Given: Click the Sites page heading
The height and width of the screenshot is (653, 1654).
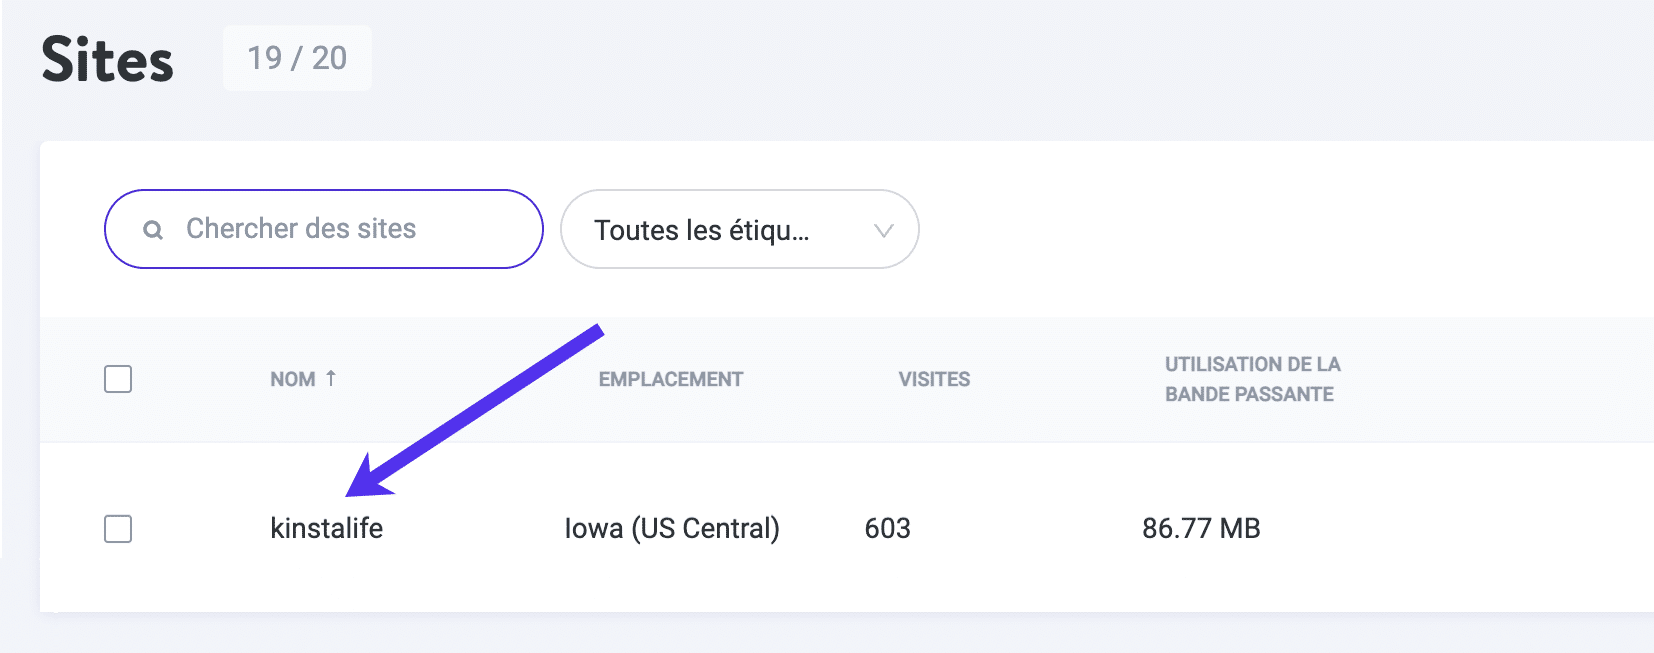Looking at the screenshot, I should point(107,60).
